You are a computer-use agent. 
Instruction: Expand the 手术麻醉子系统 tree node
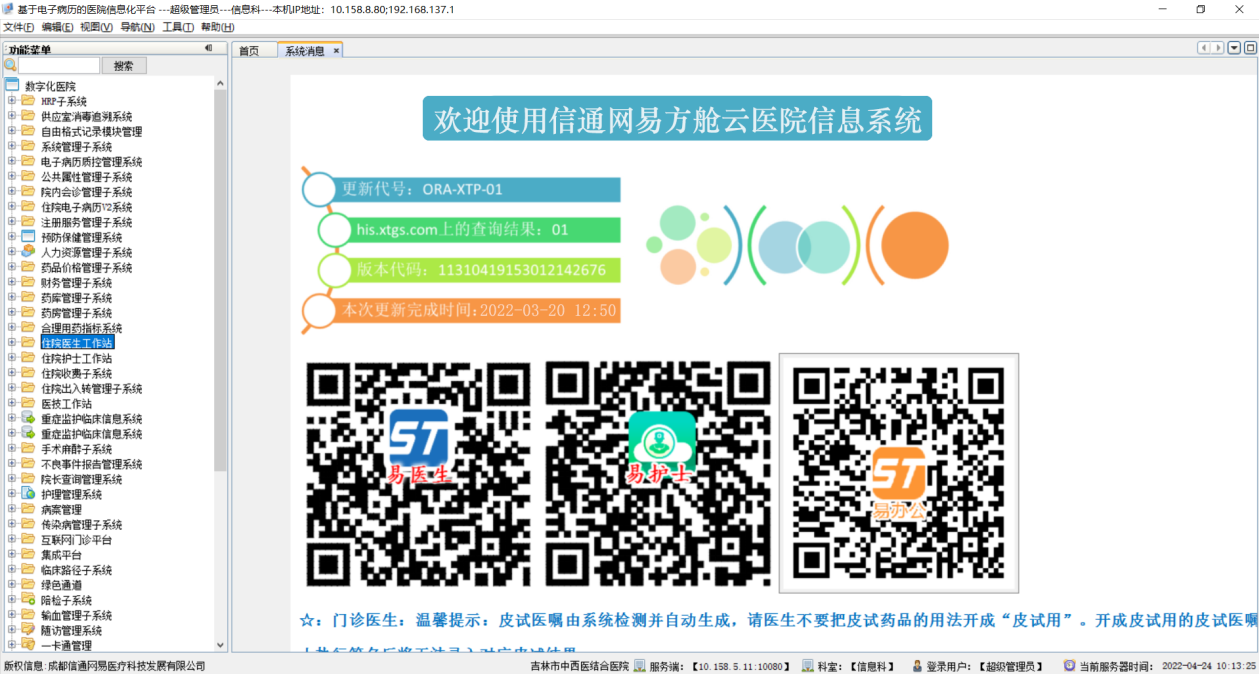(x=12, y=449)
